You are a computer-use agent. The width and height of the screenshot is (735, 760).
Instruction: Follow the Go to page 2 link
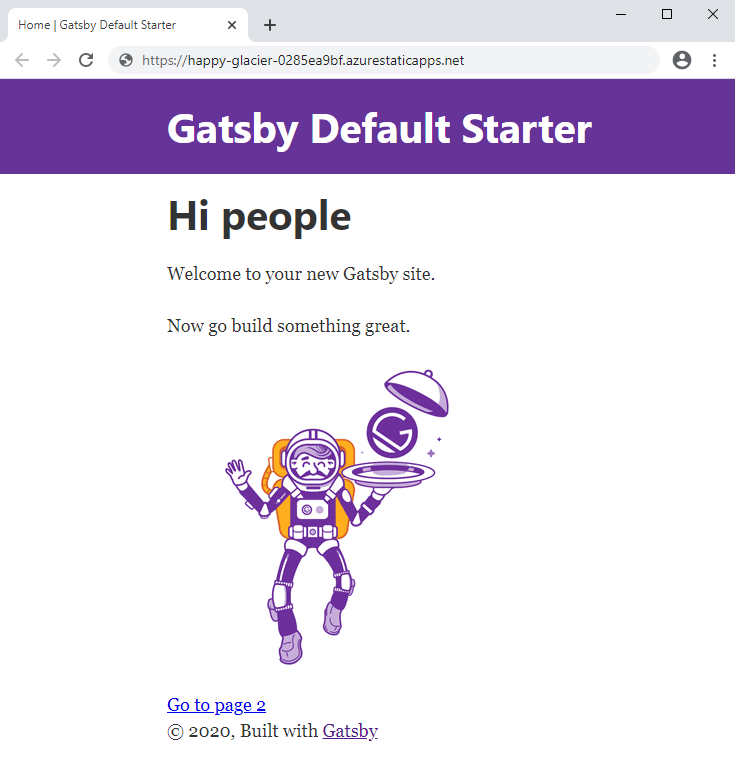[216, 705]
